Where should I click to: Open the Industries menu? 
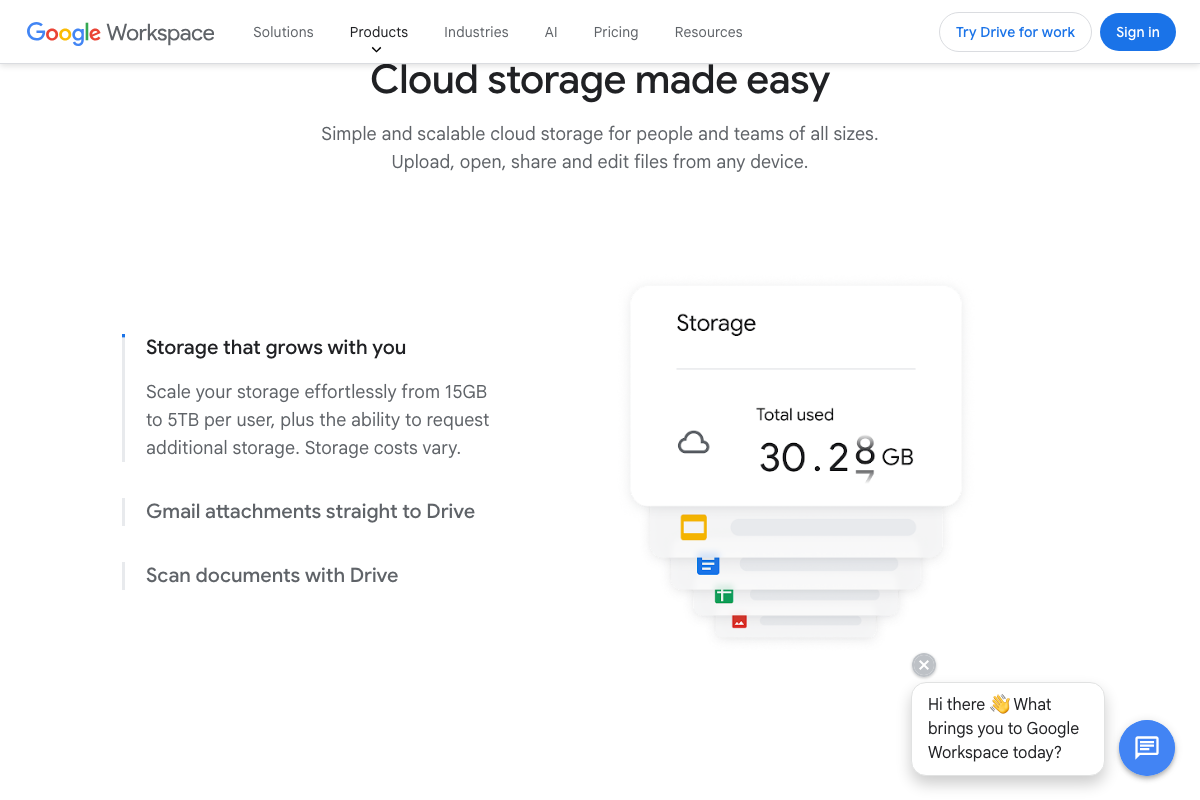click(x=476, y=32)
